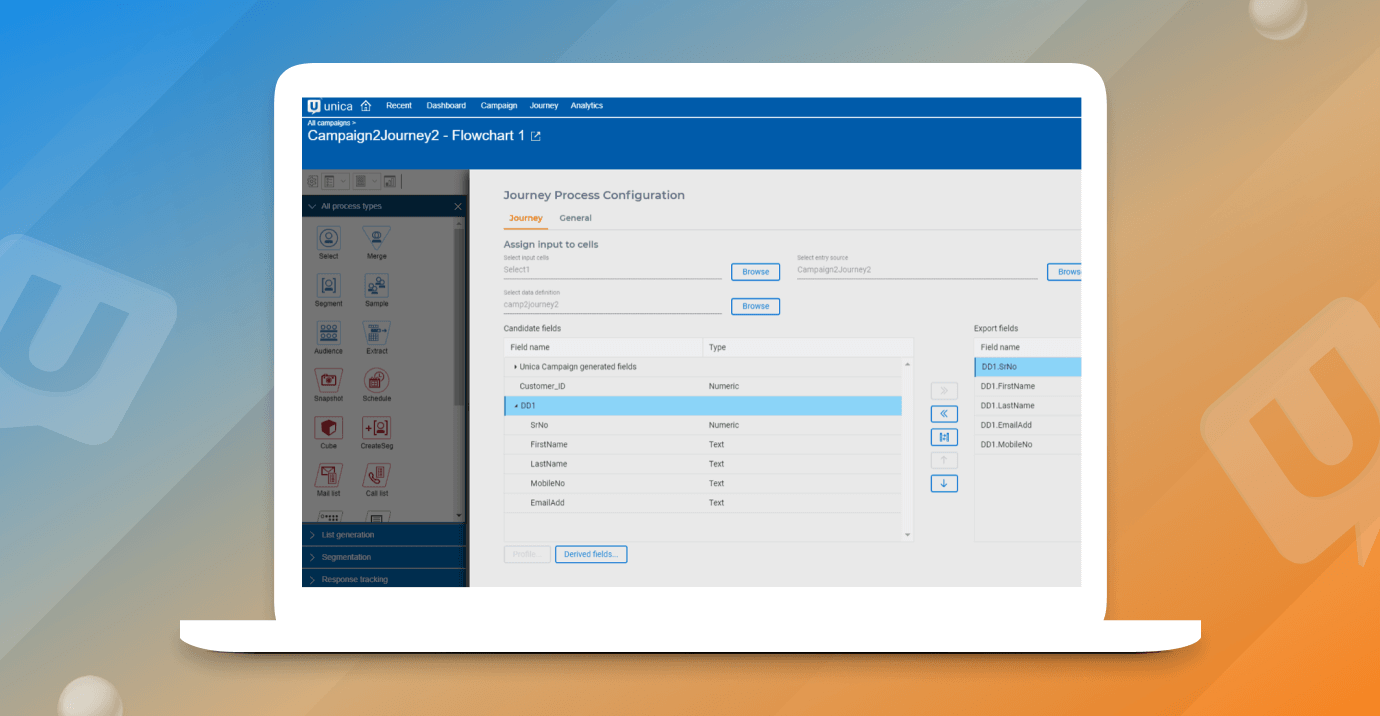The height and width of the screenshot is (716, 1380).
Task: Select the FirstName candidate field
Action: click(702, 445)
